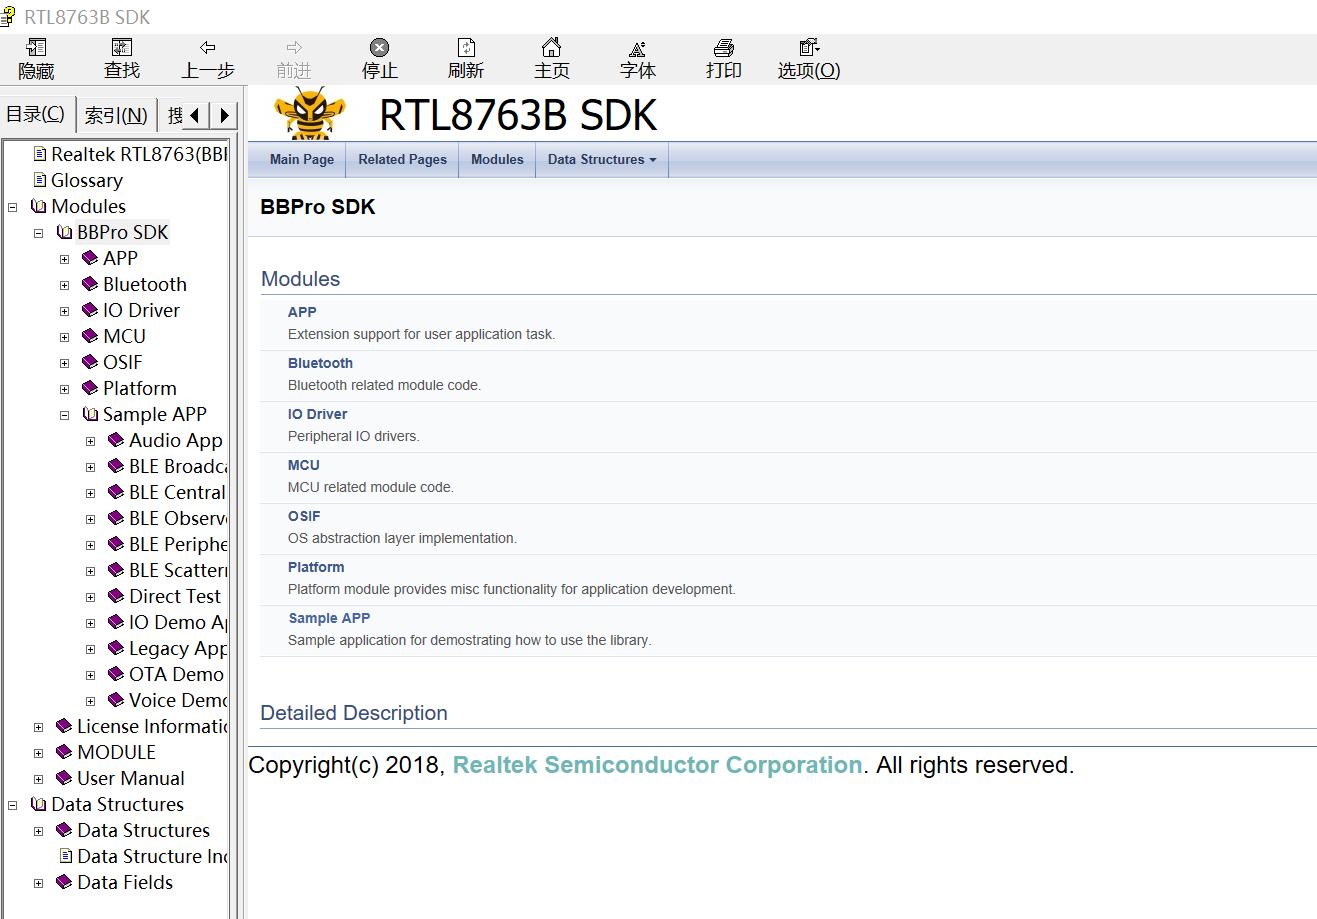Click the book icon beside MODULE
The width and height of the screenshot is (1317, 919).
click(x=64, y=752)
